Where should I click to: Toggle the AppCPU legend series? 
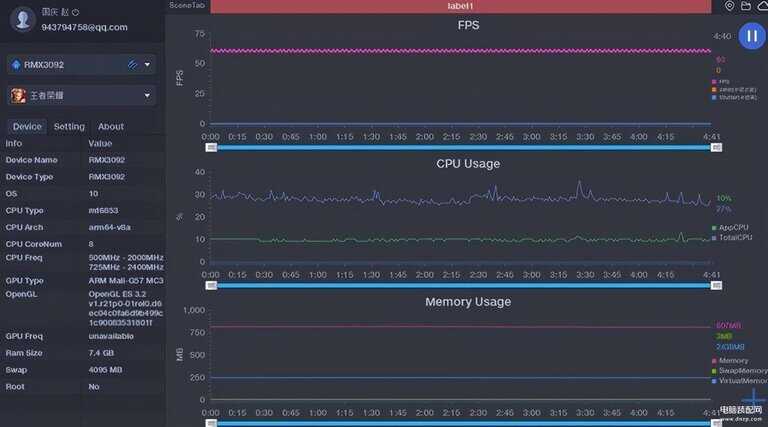(x=730, y=228)
